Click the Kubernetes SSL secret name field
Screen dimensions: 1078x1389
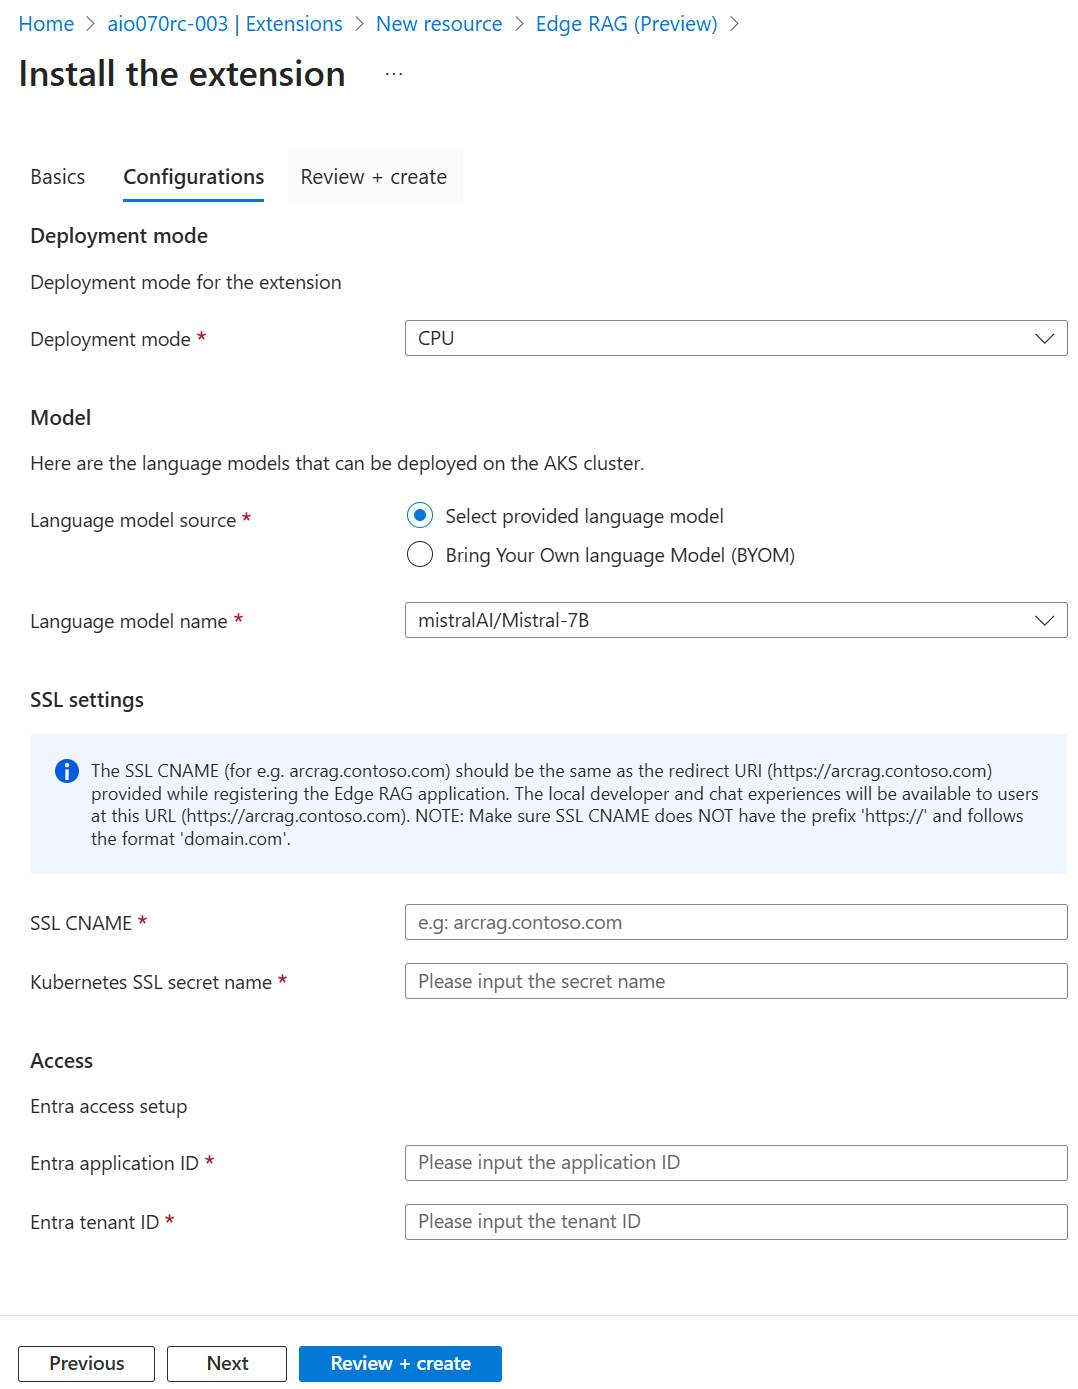click(735, 981)
